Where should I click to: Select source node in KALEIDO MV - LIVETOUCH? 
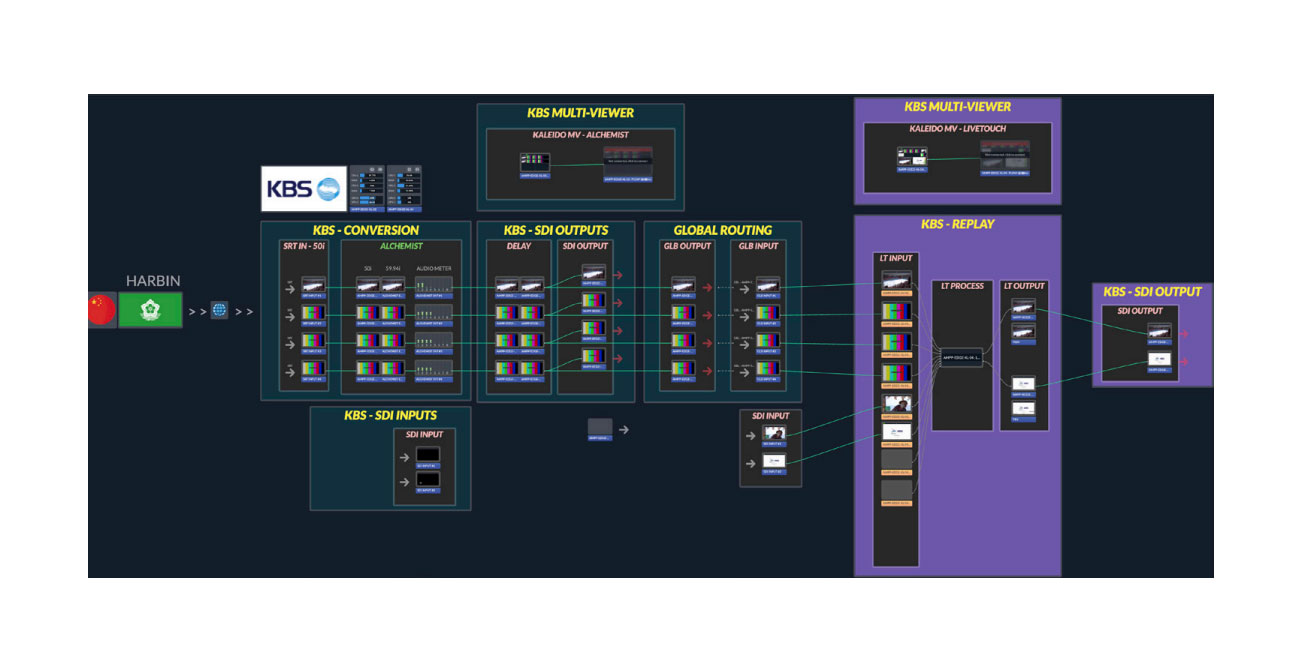pos(910,157)
